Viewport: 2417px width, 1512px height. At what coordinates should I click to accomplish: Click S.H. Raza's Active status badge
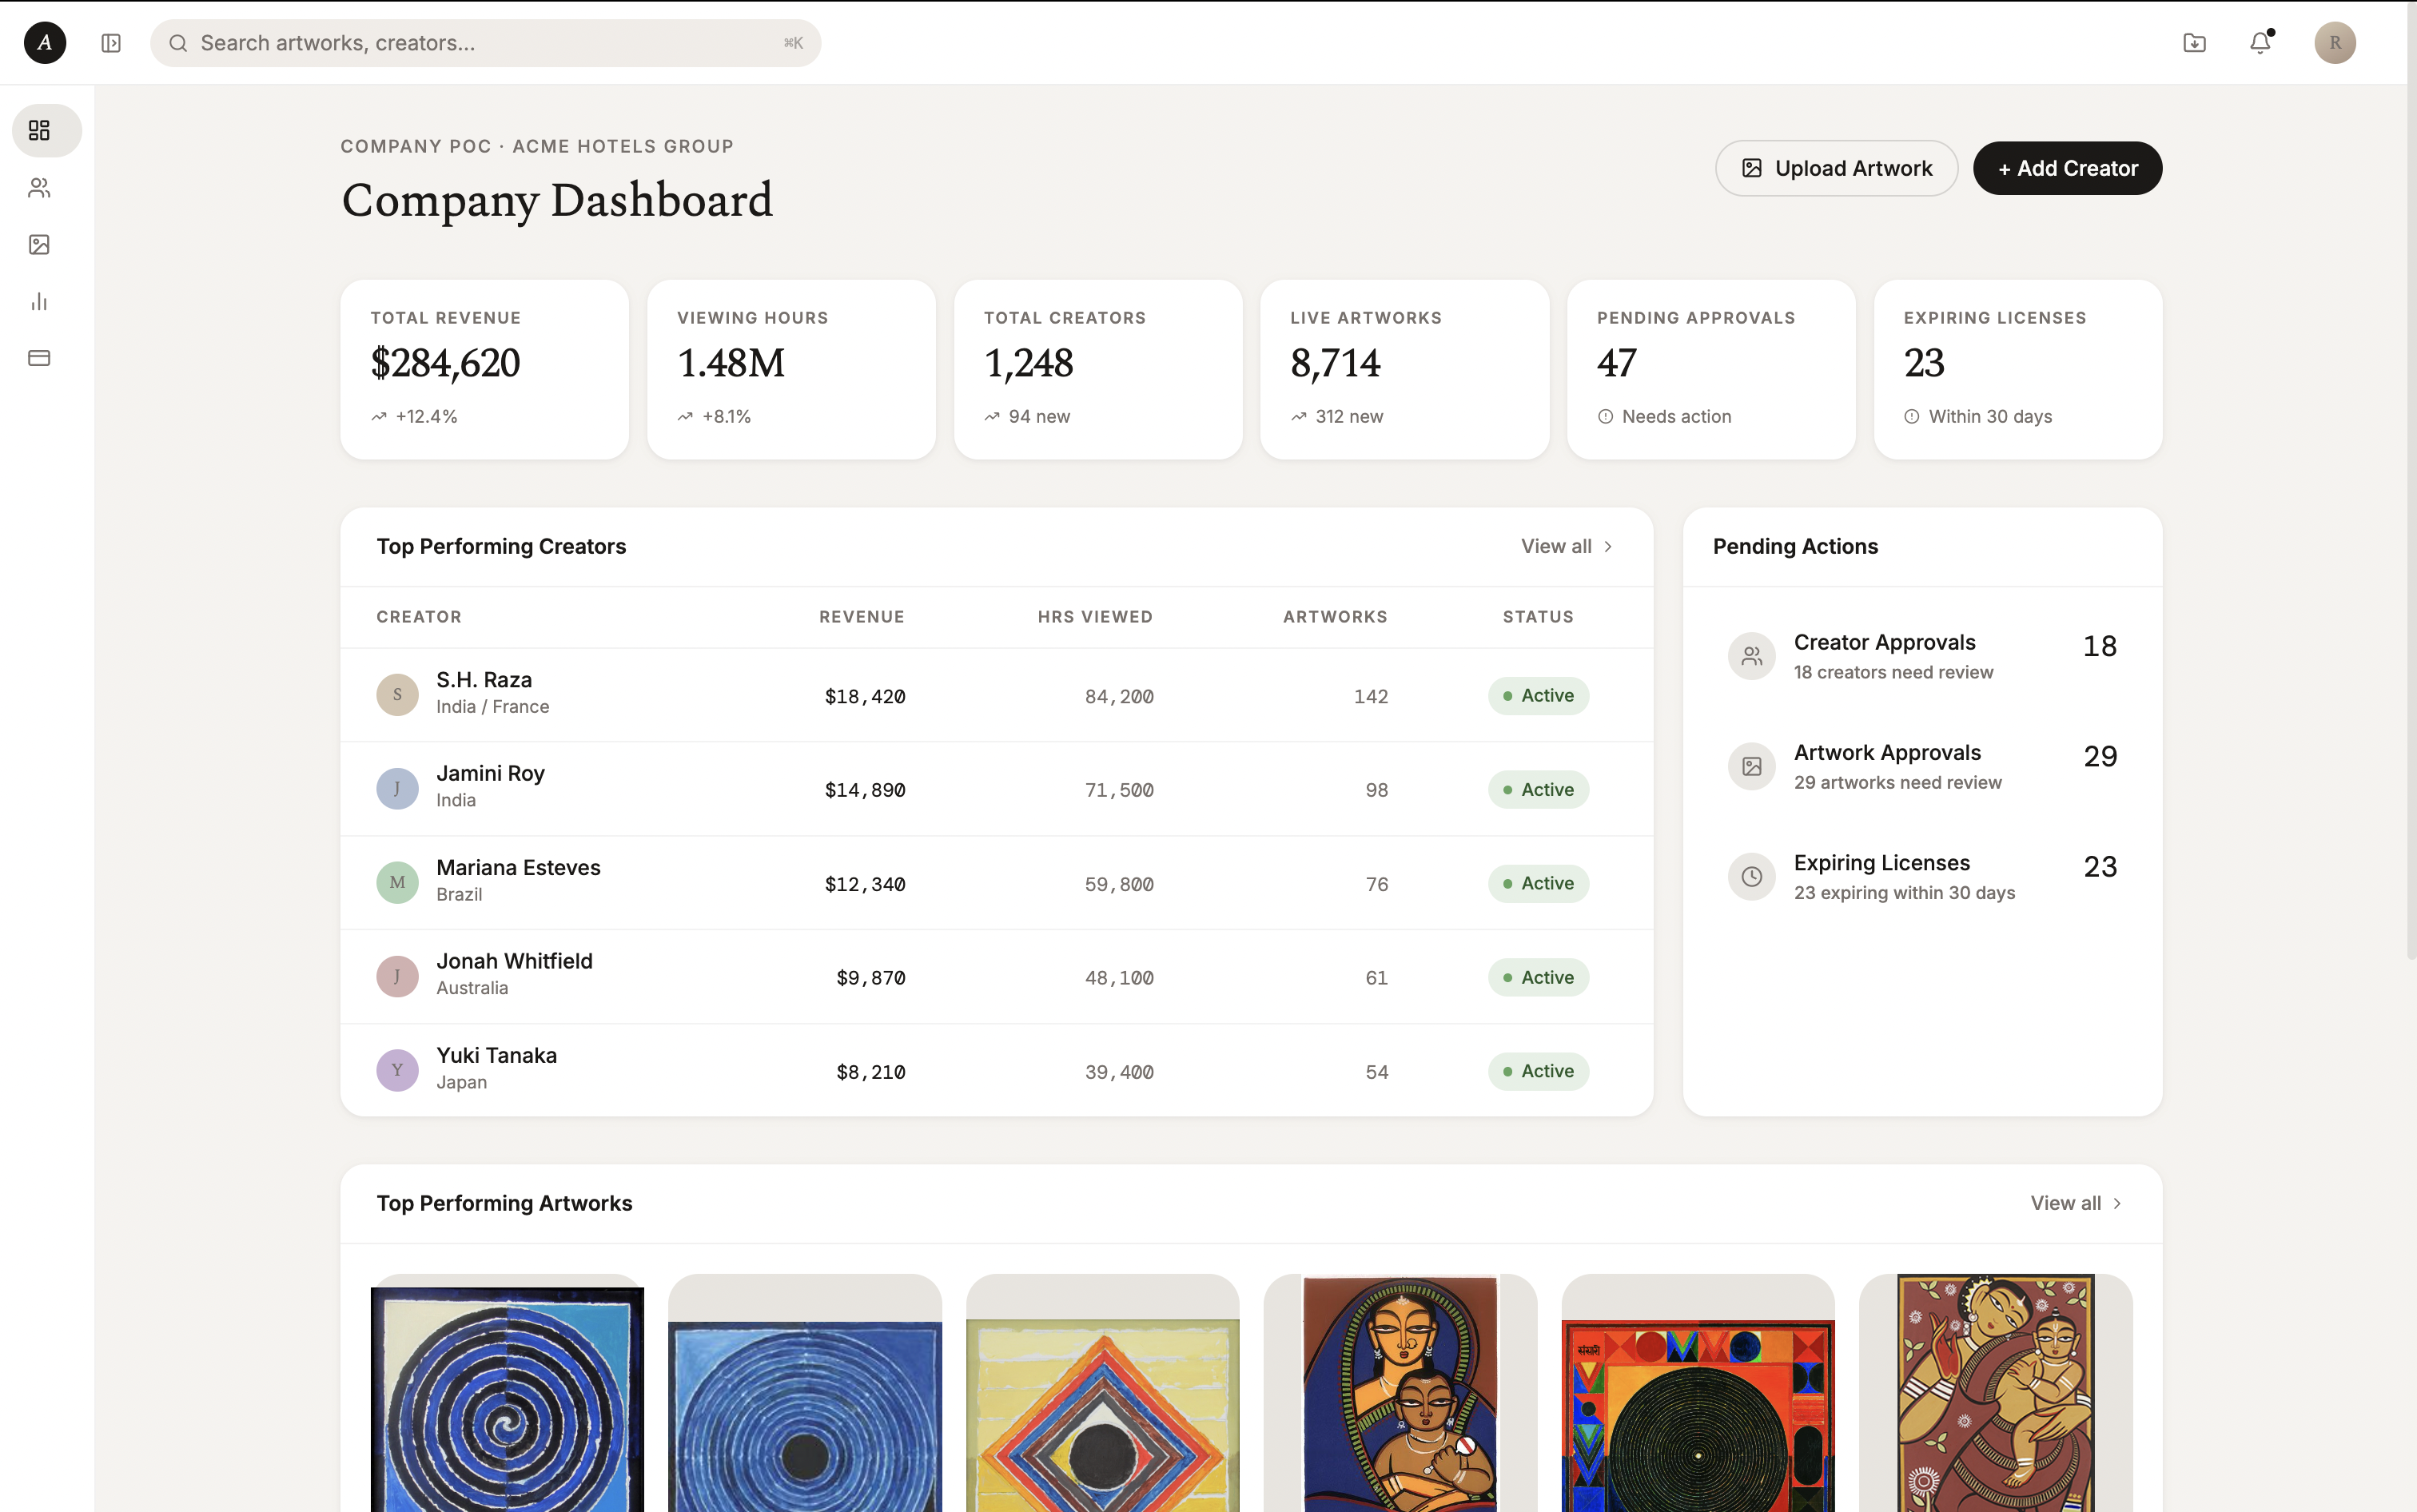[x=1538, y=696]
